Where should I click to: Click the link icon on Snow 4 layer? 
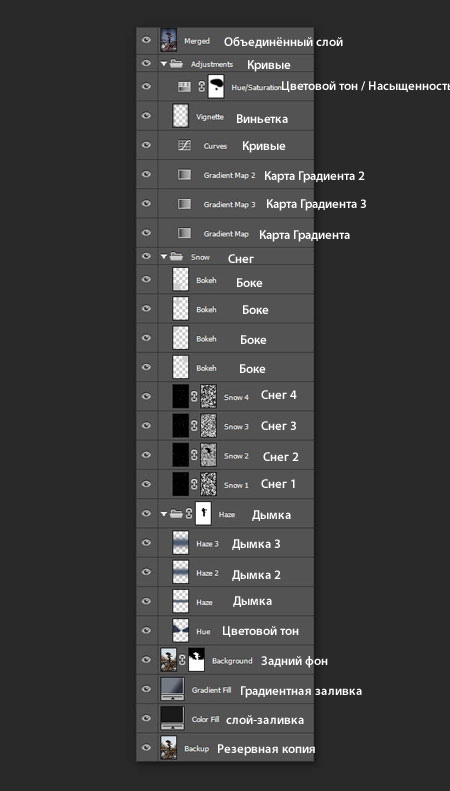tap(194, 397)
